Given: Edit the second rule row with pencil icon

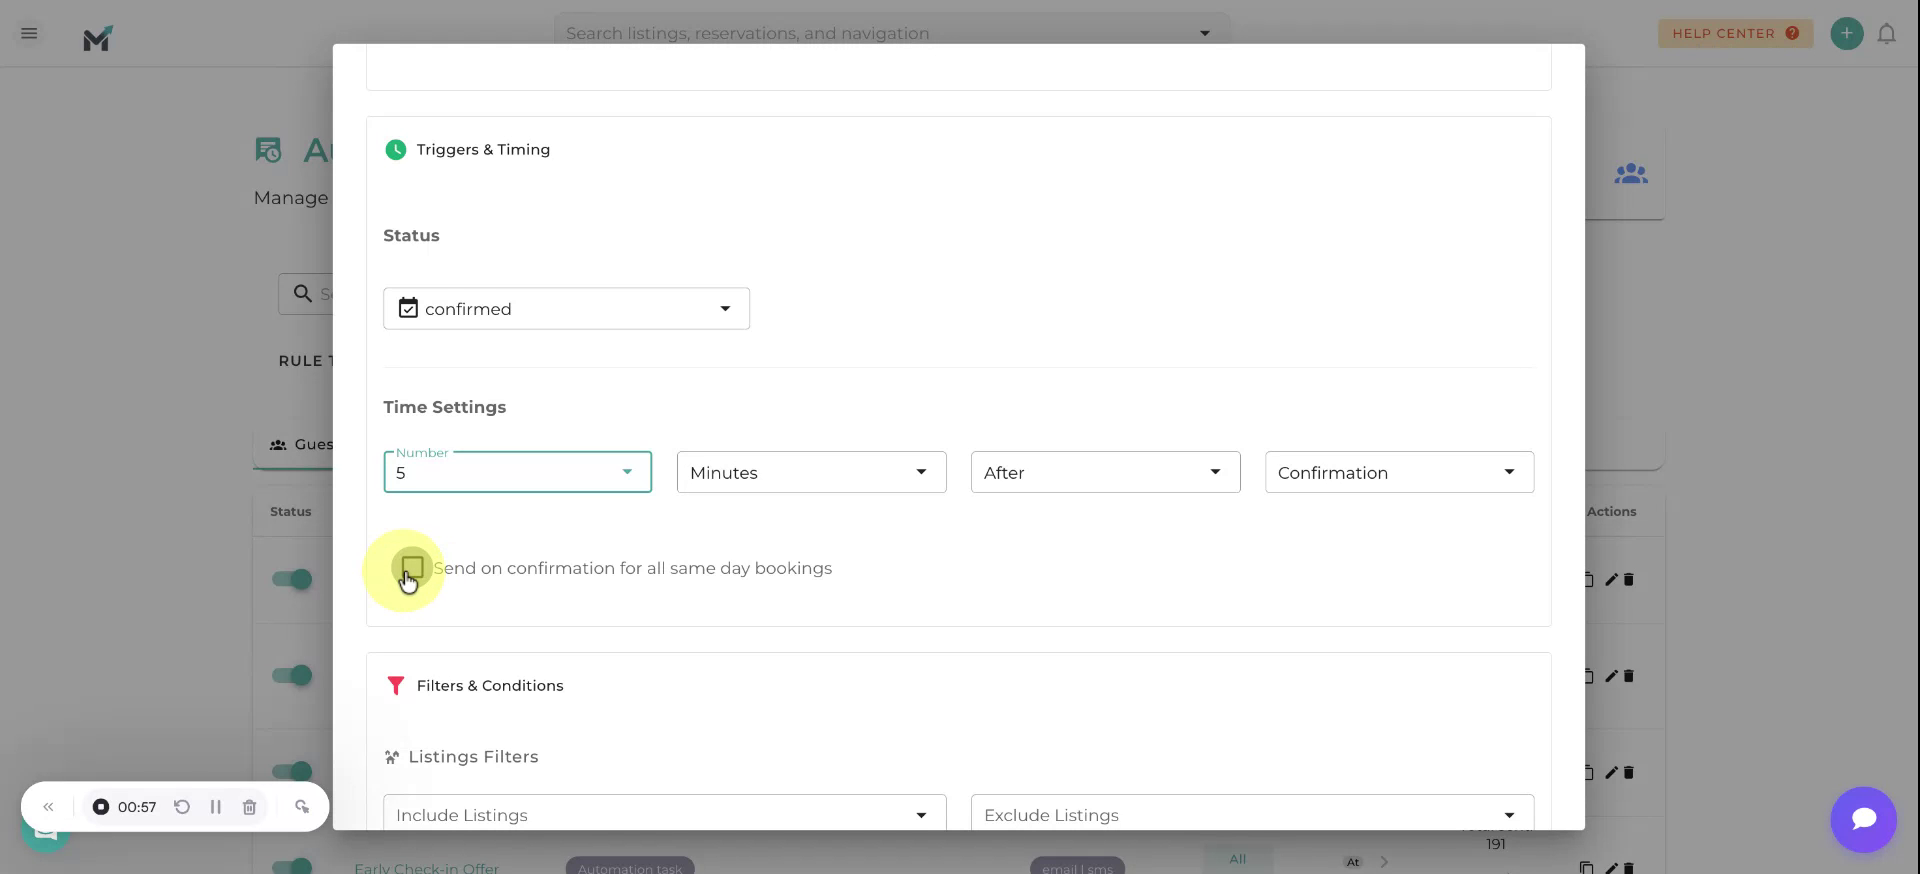Looking at the screenshot, I should click(x=1610, y=676).
